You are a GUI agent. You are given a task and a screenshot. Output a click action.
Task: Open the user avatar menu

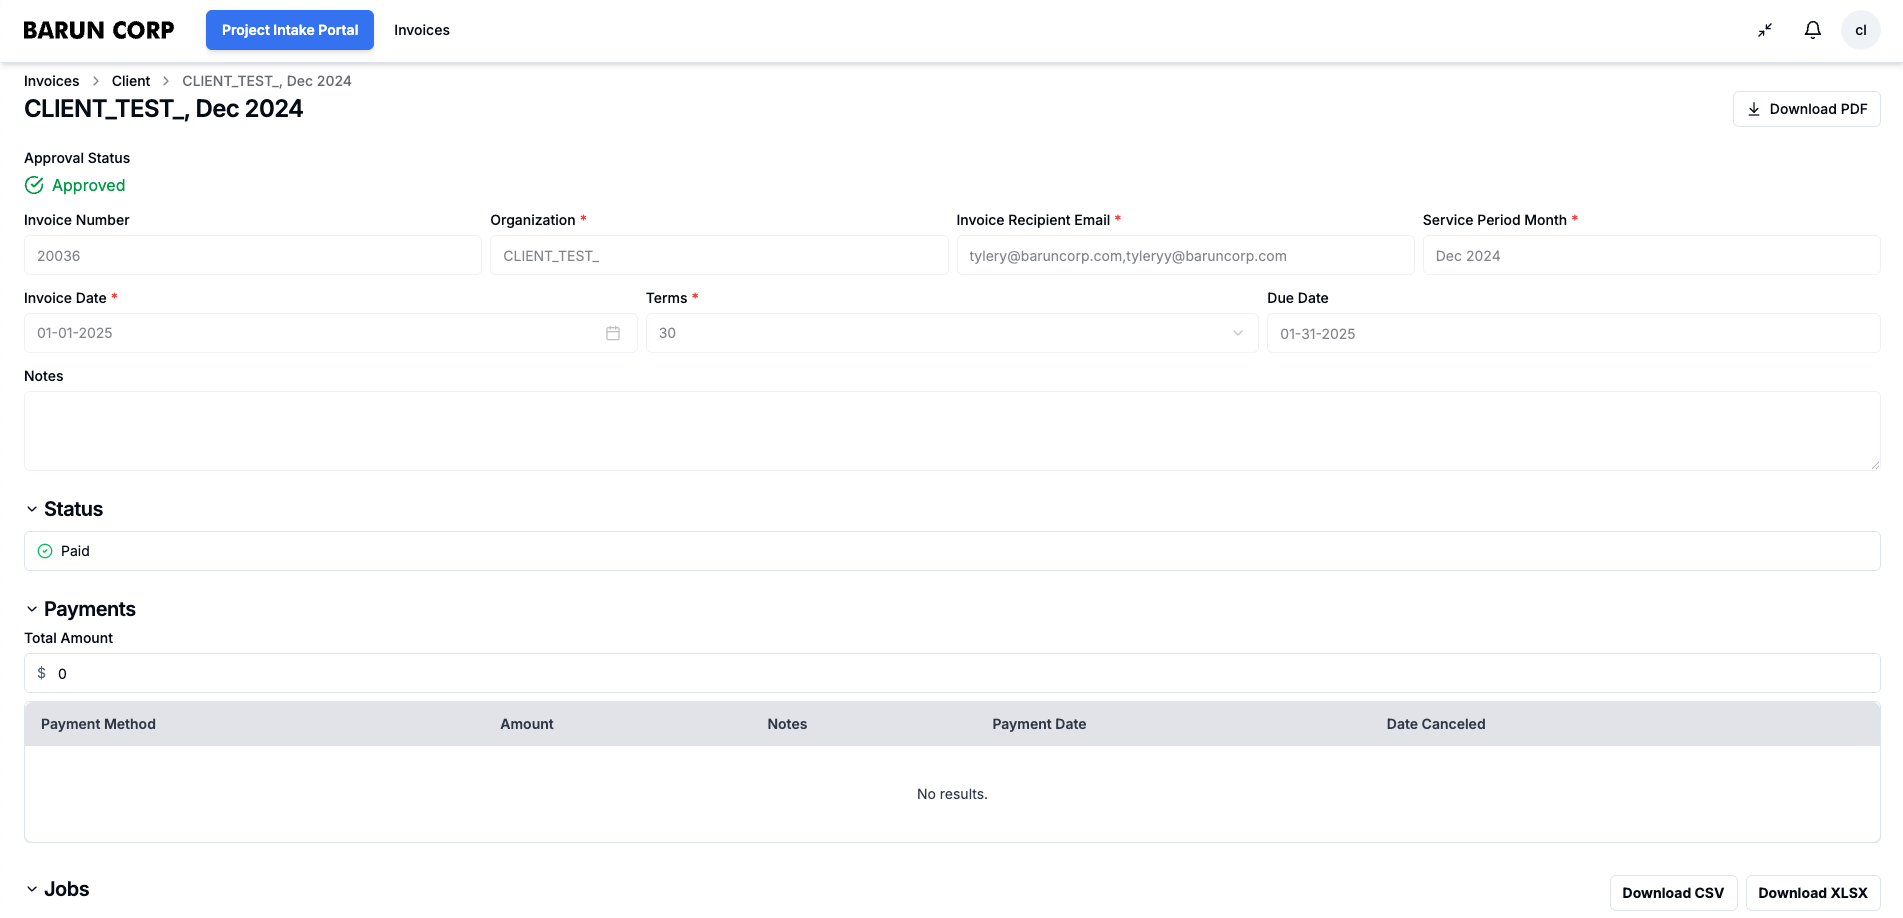(1860, 30)
